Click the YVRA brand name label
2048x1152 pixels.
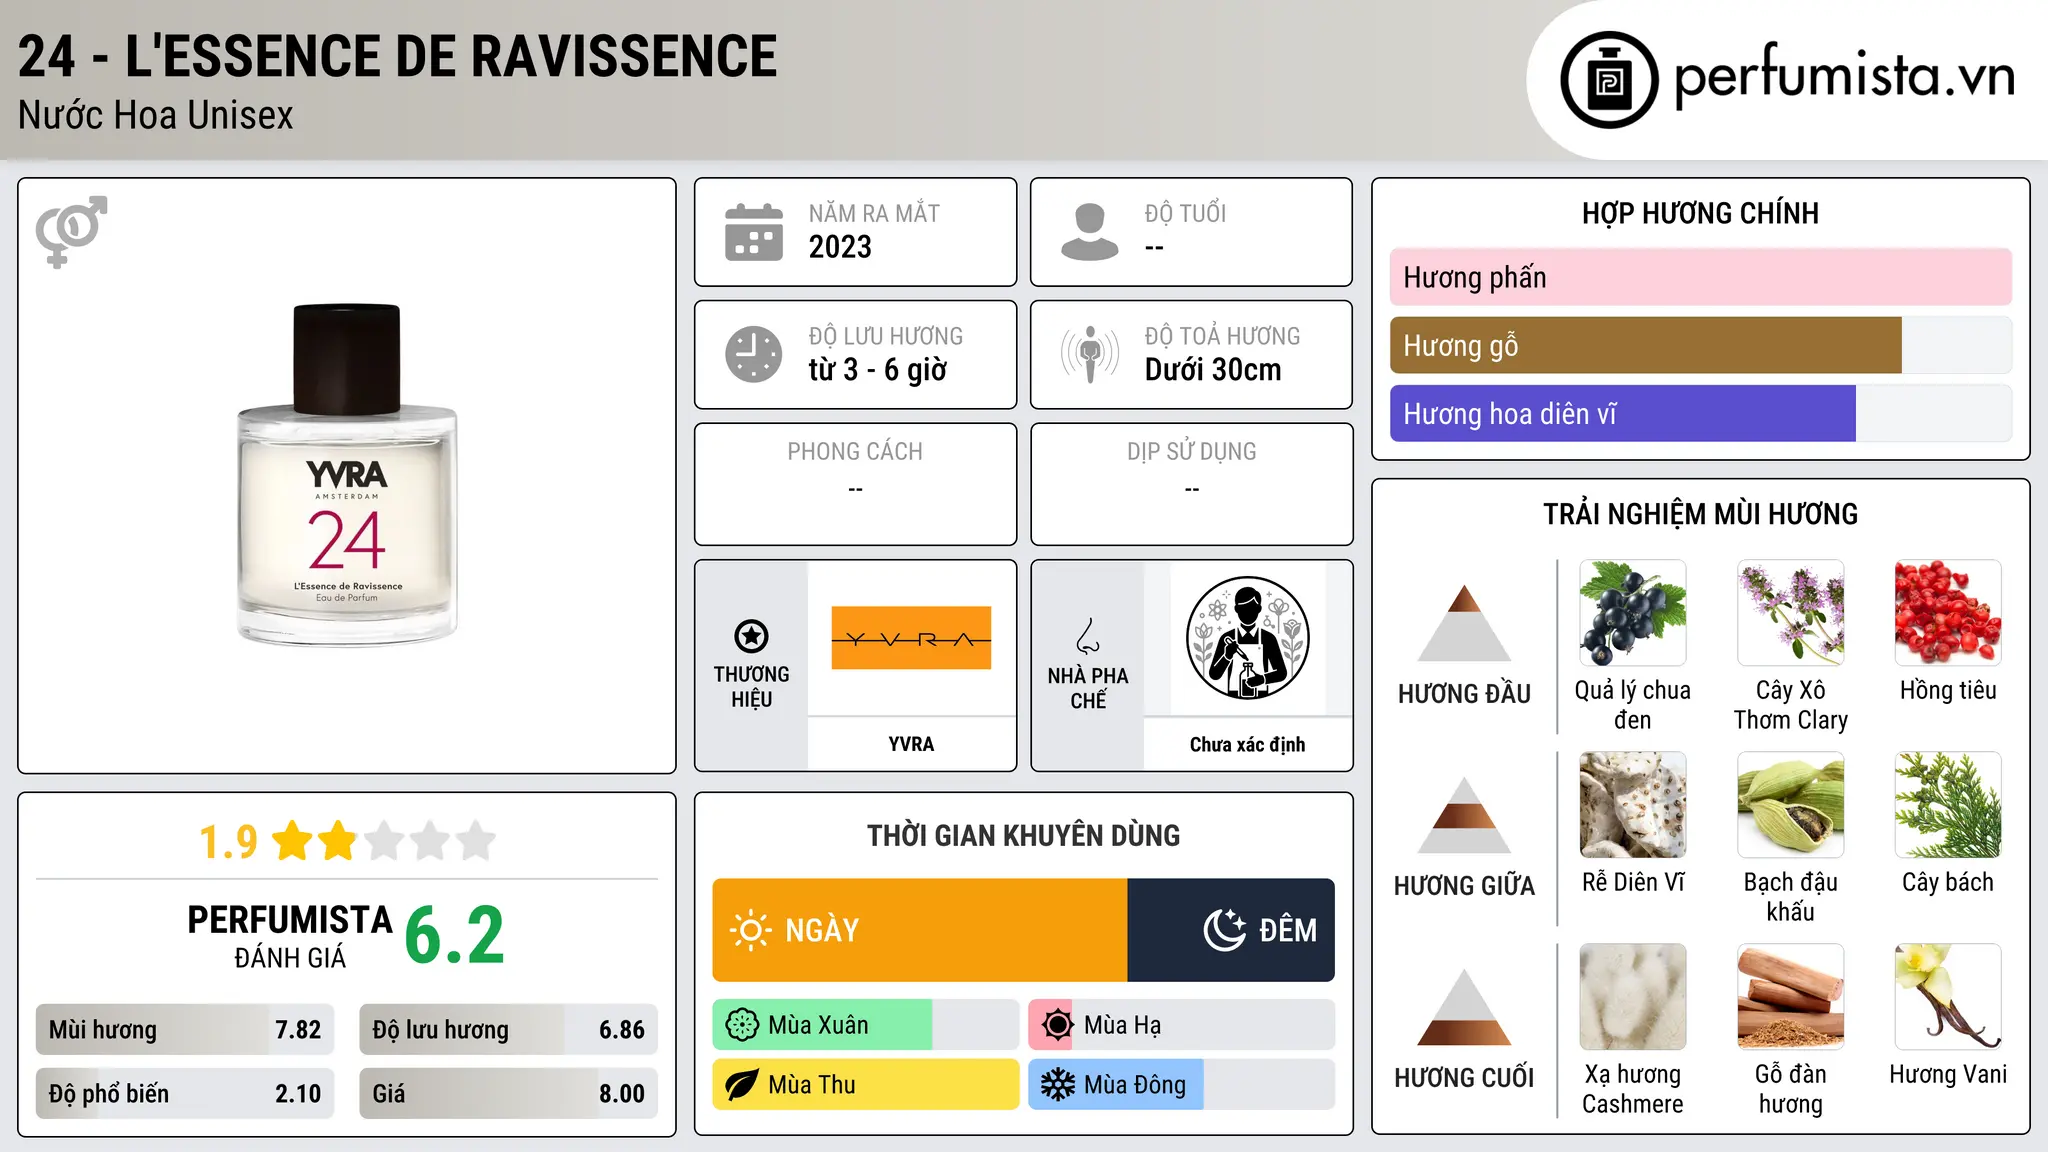click(x=911, y=744)
